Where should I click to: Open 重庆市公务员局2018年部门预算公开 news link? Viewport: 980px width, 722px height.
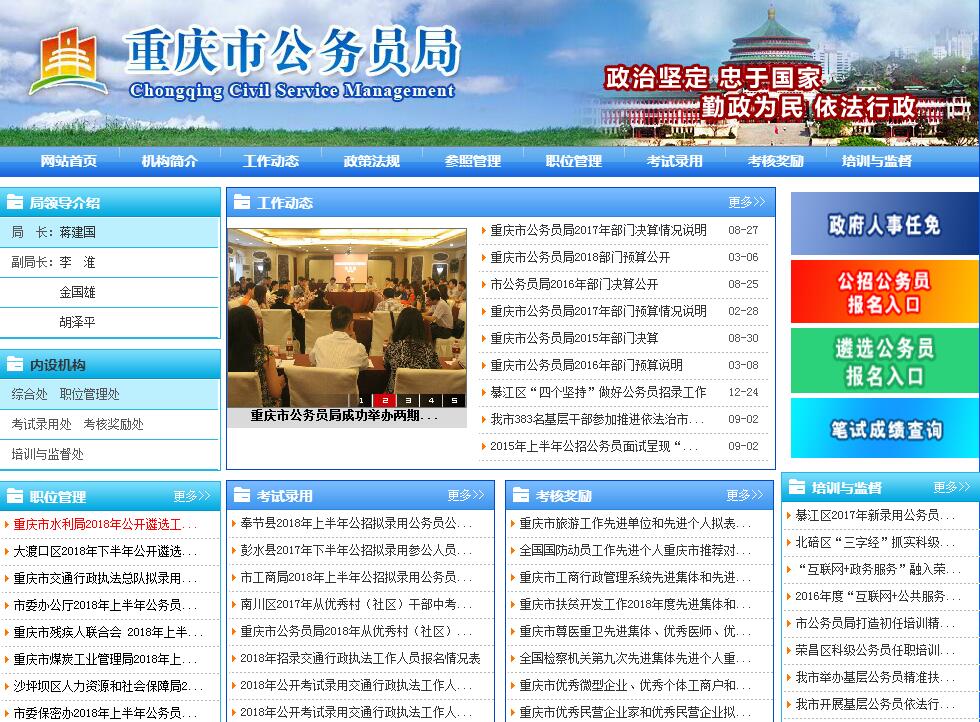pos(580,257)
